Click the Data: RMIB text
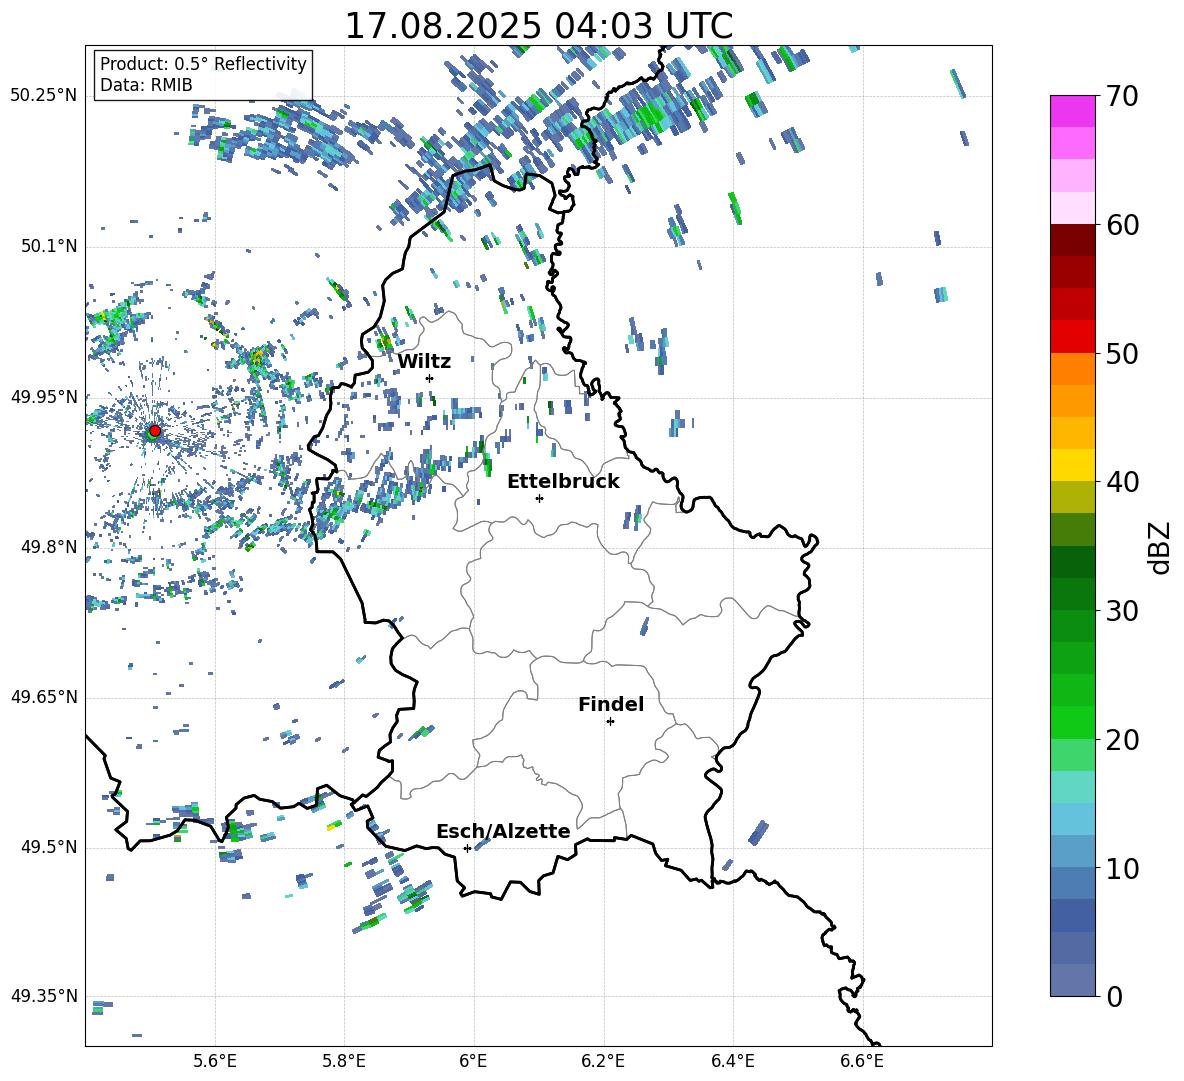Image resolution: width=1184 pixels, height=1081 pixels. [146, 85]
